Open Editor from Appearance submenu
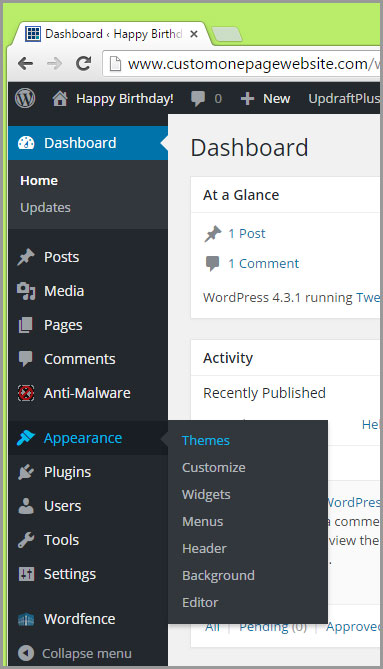383x669 pixels. [200, 602]
